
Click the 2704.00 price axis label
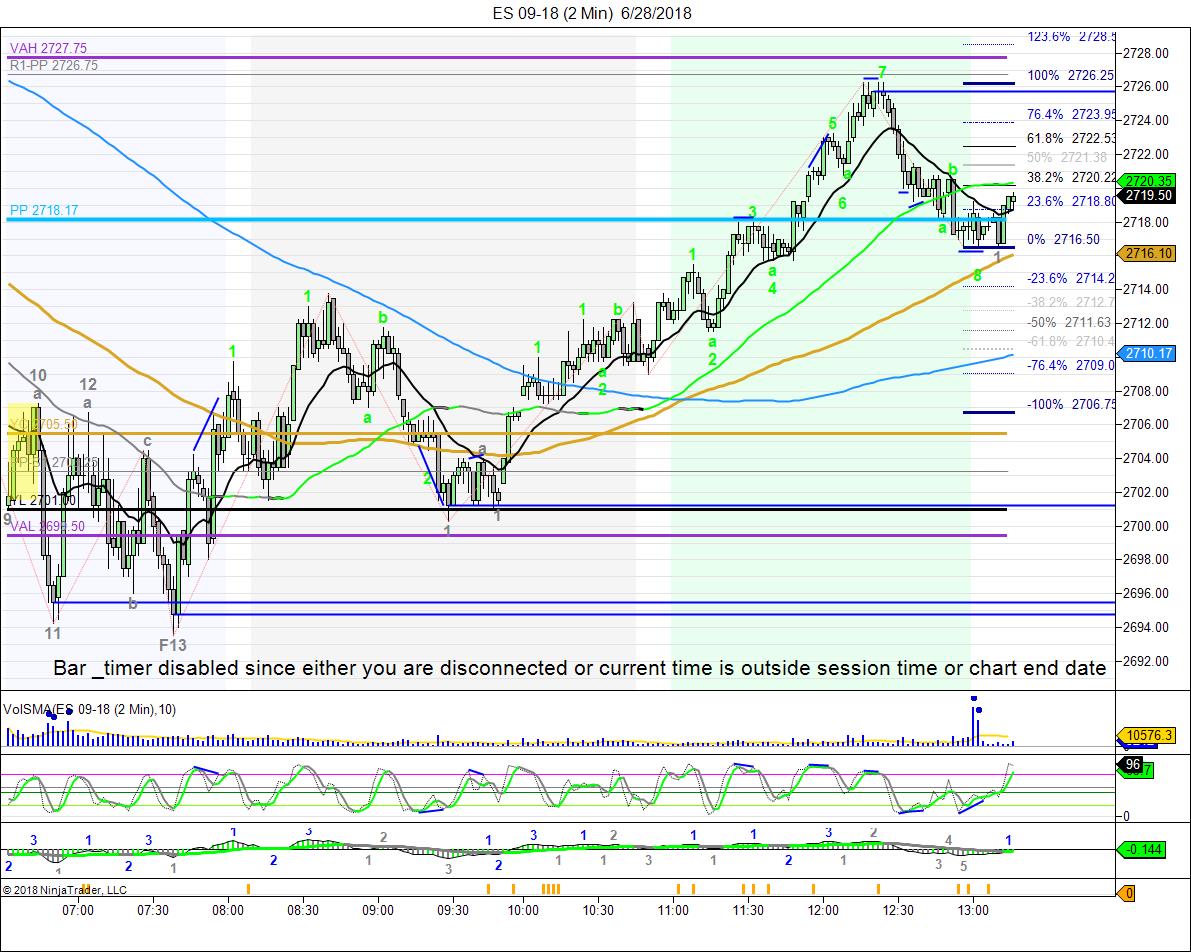click(x=1145, y=458)
